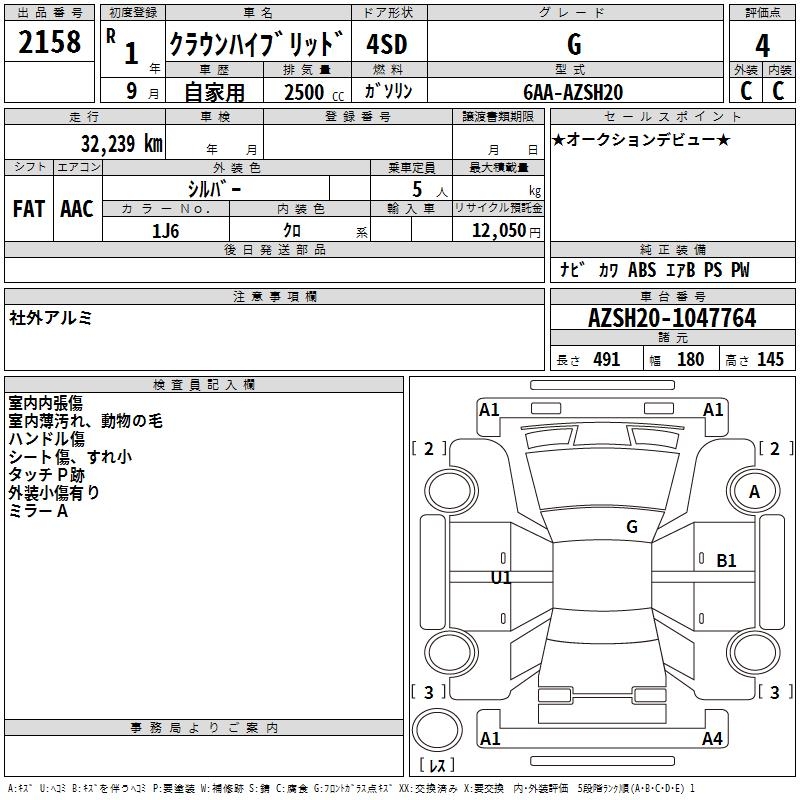The height and width of the screenshot is (800, 800).
Task: Click the spare tire circle above レス
Action: 437,730
